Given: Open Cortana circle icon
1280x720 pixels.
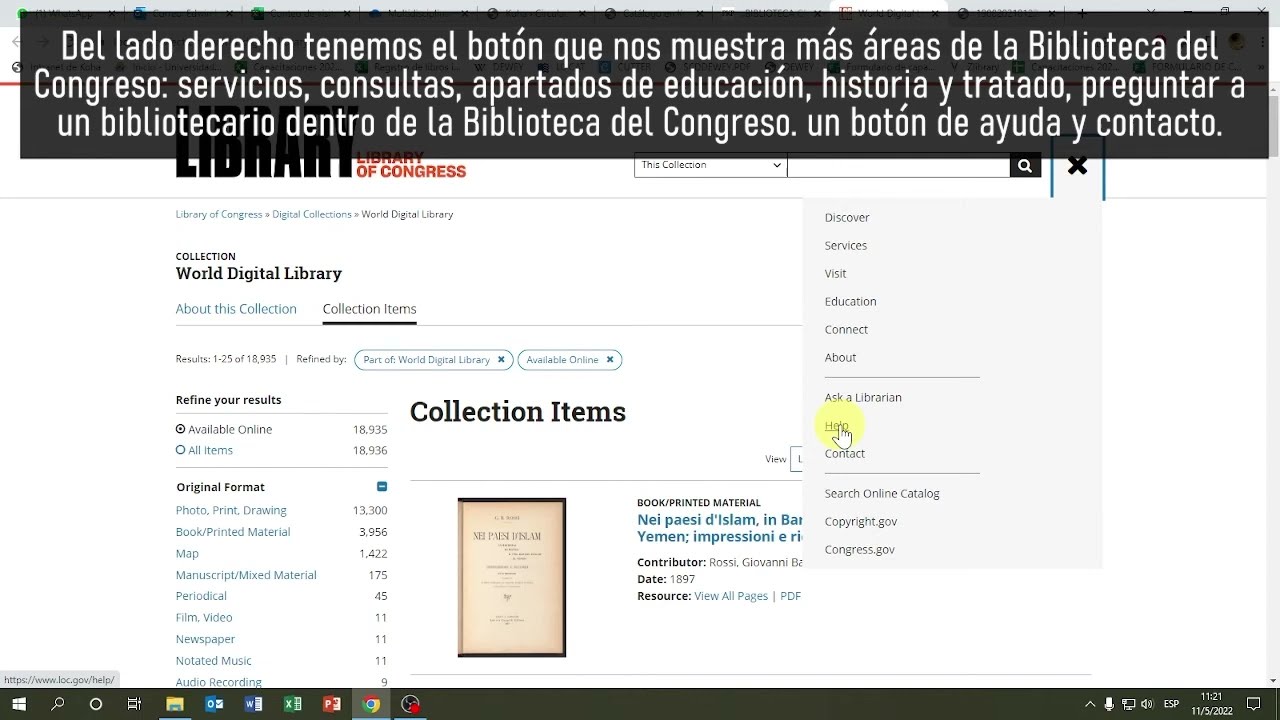Looking at the screenshot, I should (96, 704).
